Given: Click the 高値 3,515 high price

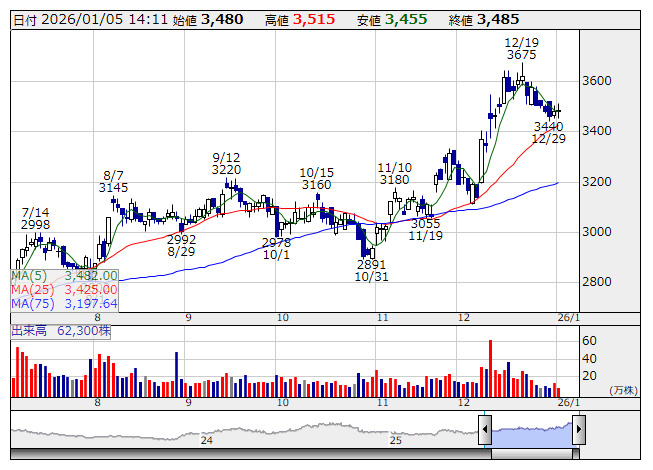Looking at the screenshot, I should pyautogui.click(x=300, y=20).
